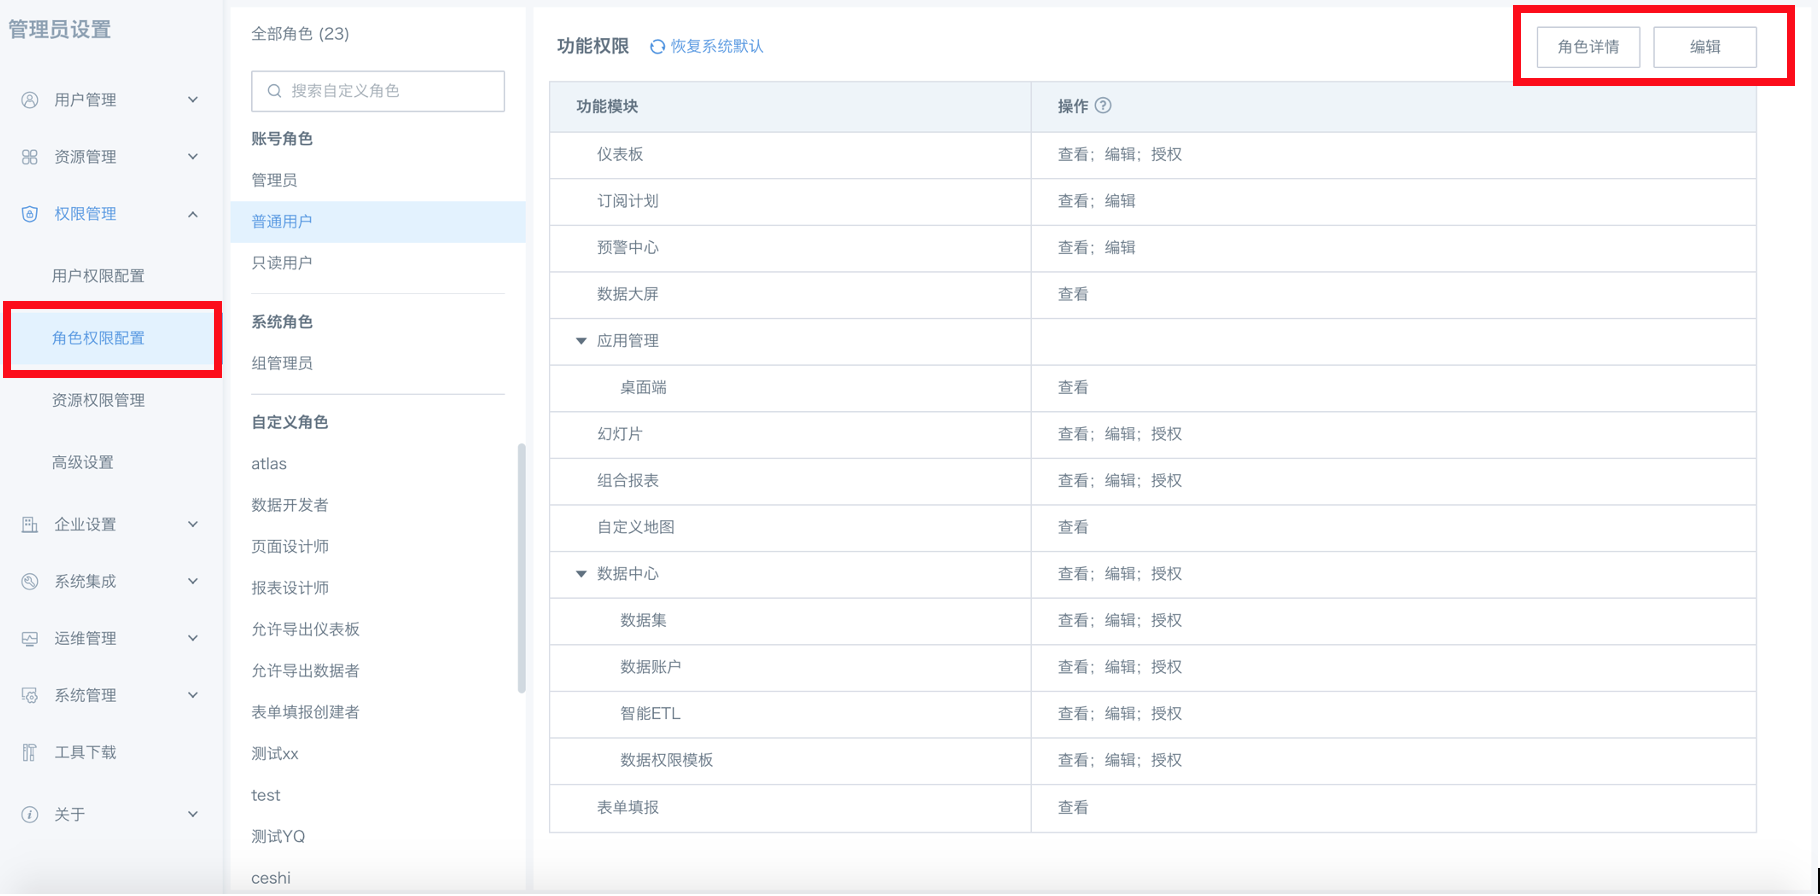Screen dimensions: 1820x896
Task: Click the 编辑 button
Action: tap(1705, 47)
